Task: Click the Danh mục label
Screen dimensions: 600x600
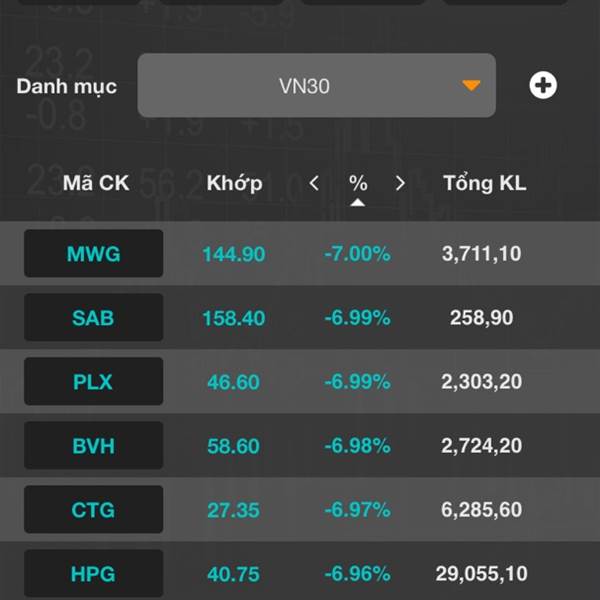Action: click(x=66, y=86)
